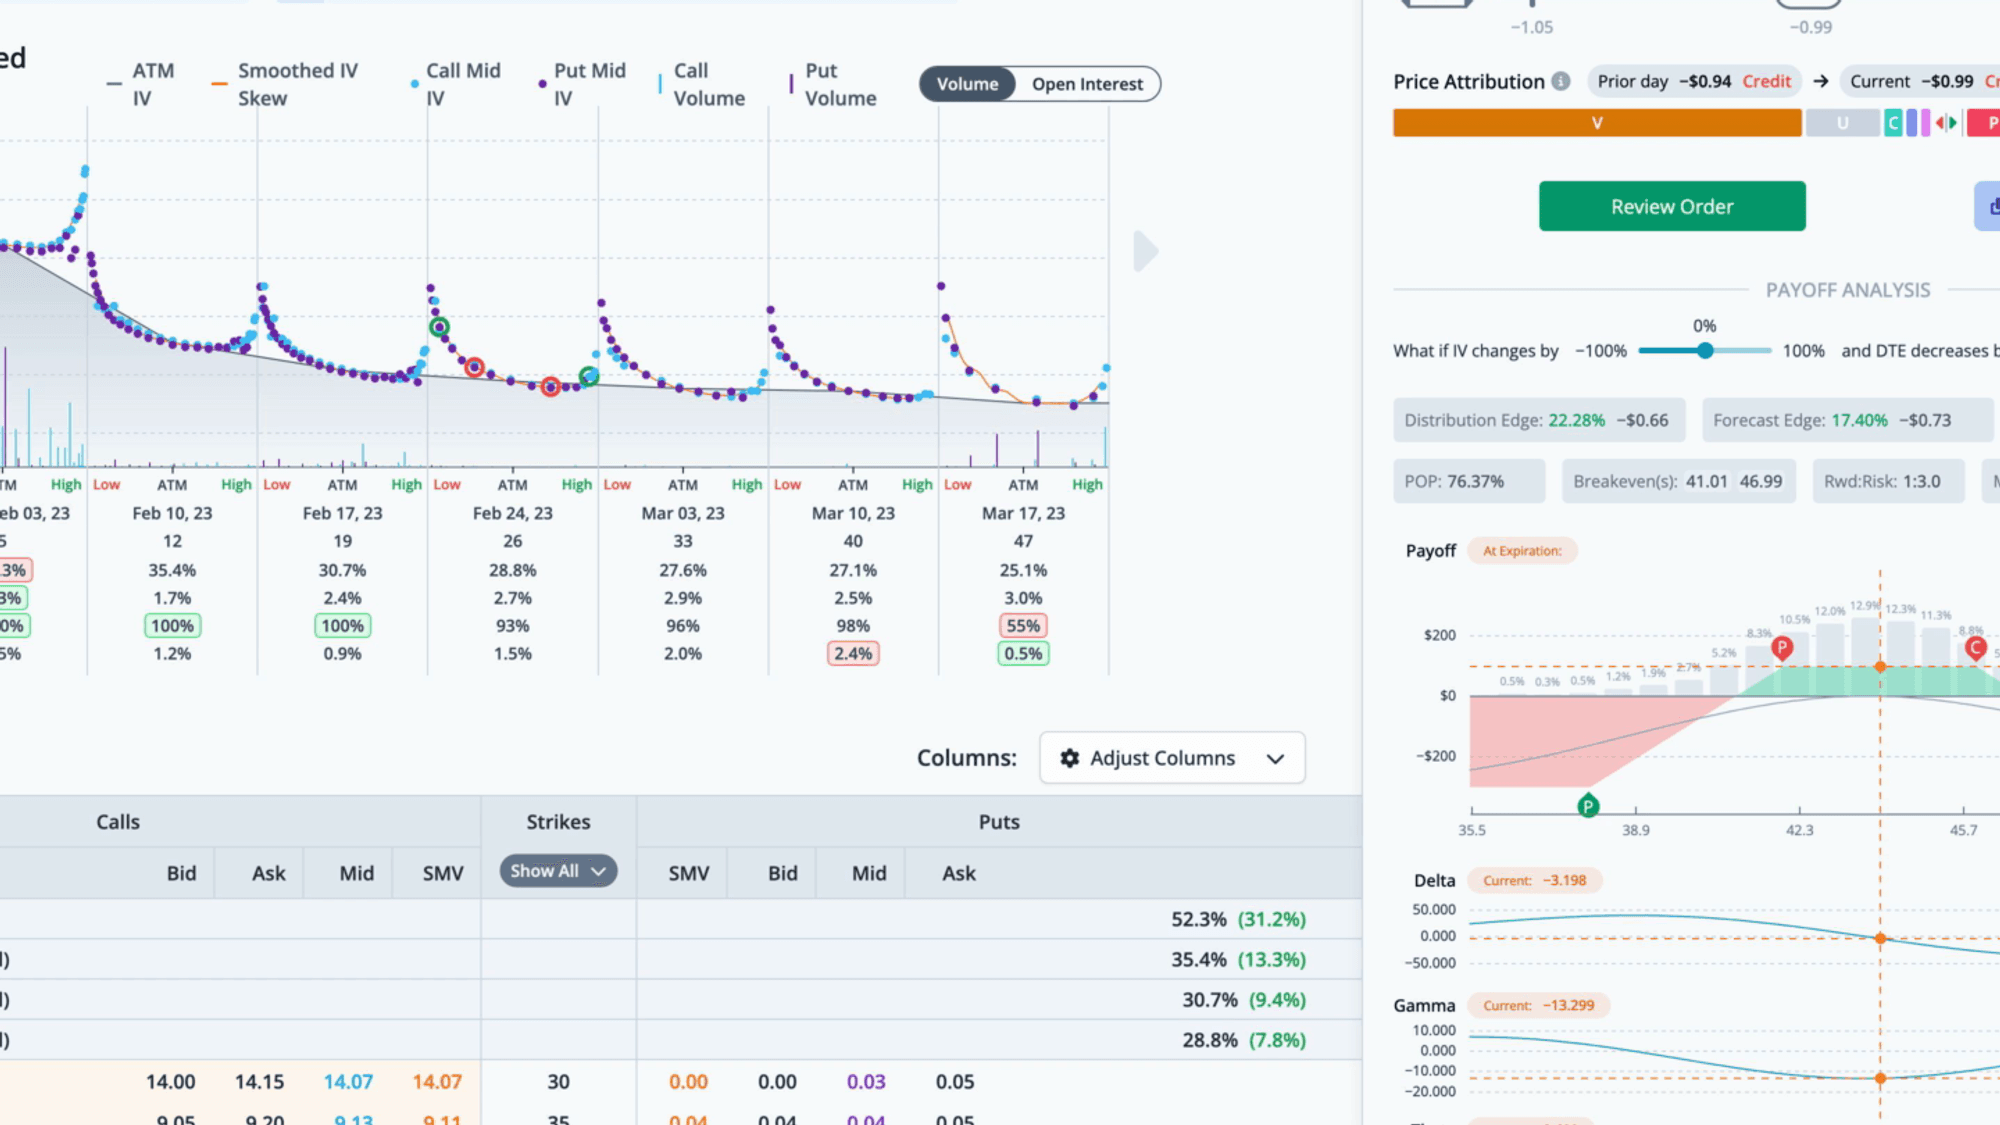Click the Review Order button
The height and width of the screenshot is (1125, 2000).
pos(1672,206)
